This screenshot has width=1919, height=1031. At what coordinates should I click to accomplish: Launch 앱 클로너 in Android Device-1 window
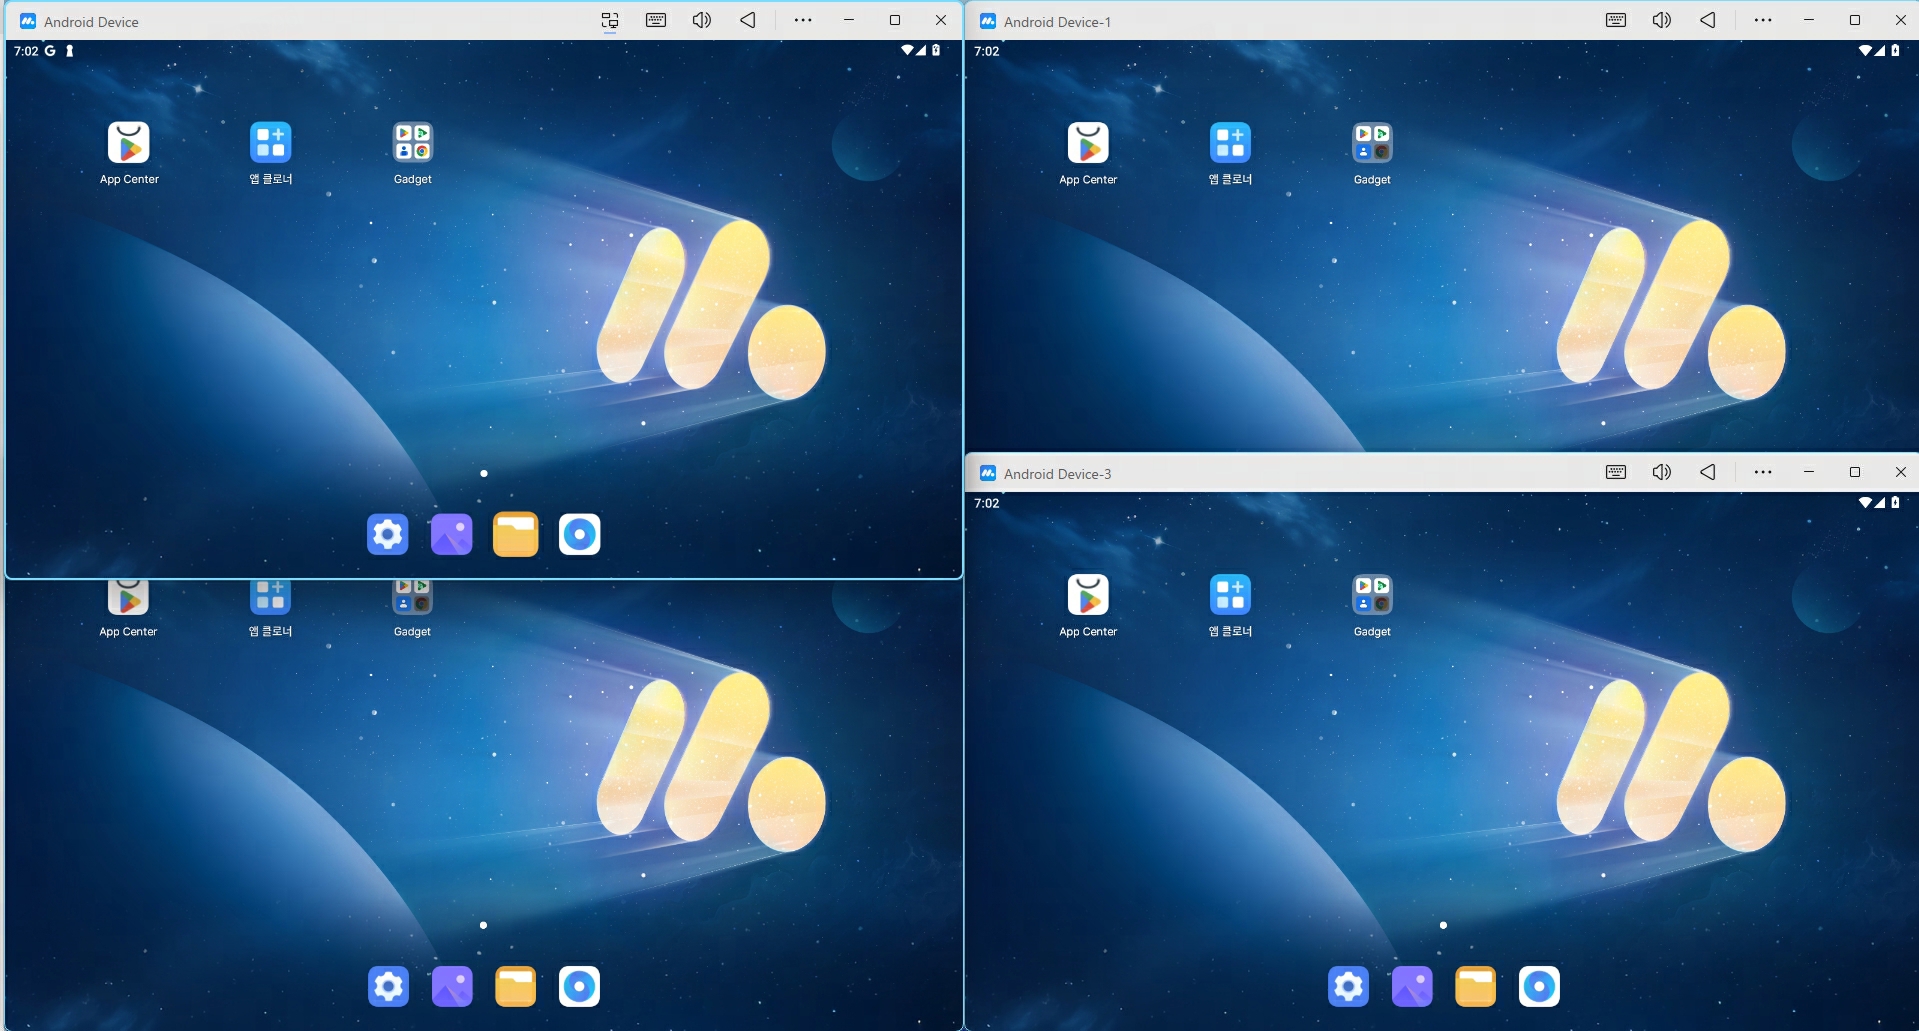click(x=1231, y=143)
